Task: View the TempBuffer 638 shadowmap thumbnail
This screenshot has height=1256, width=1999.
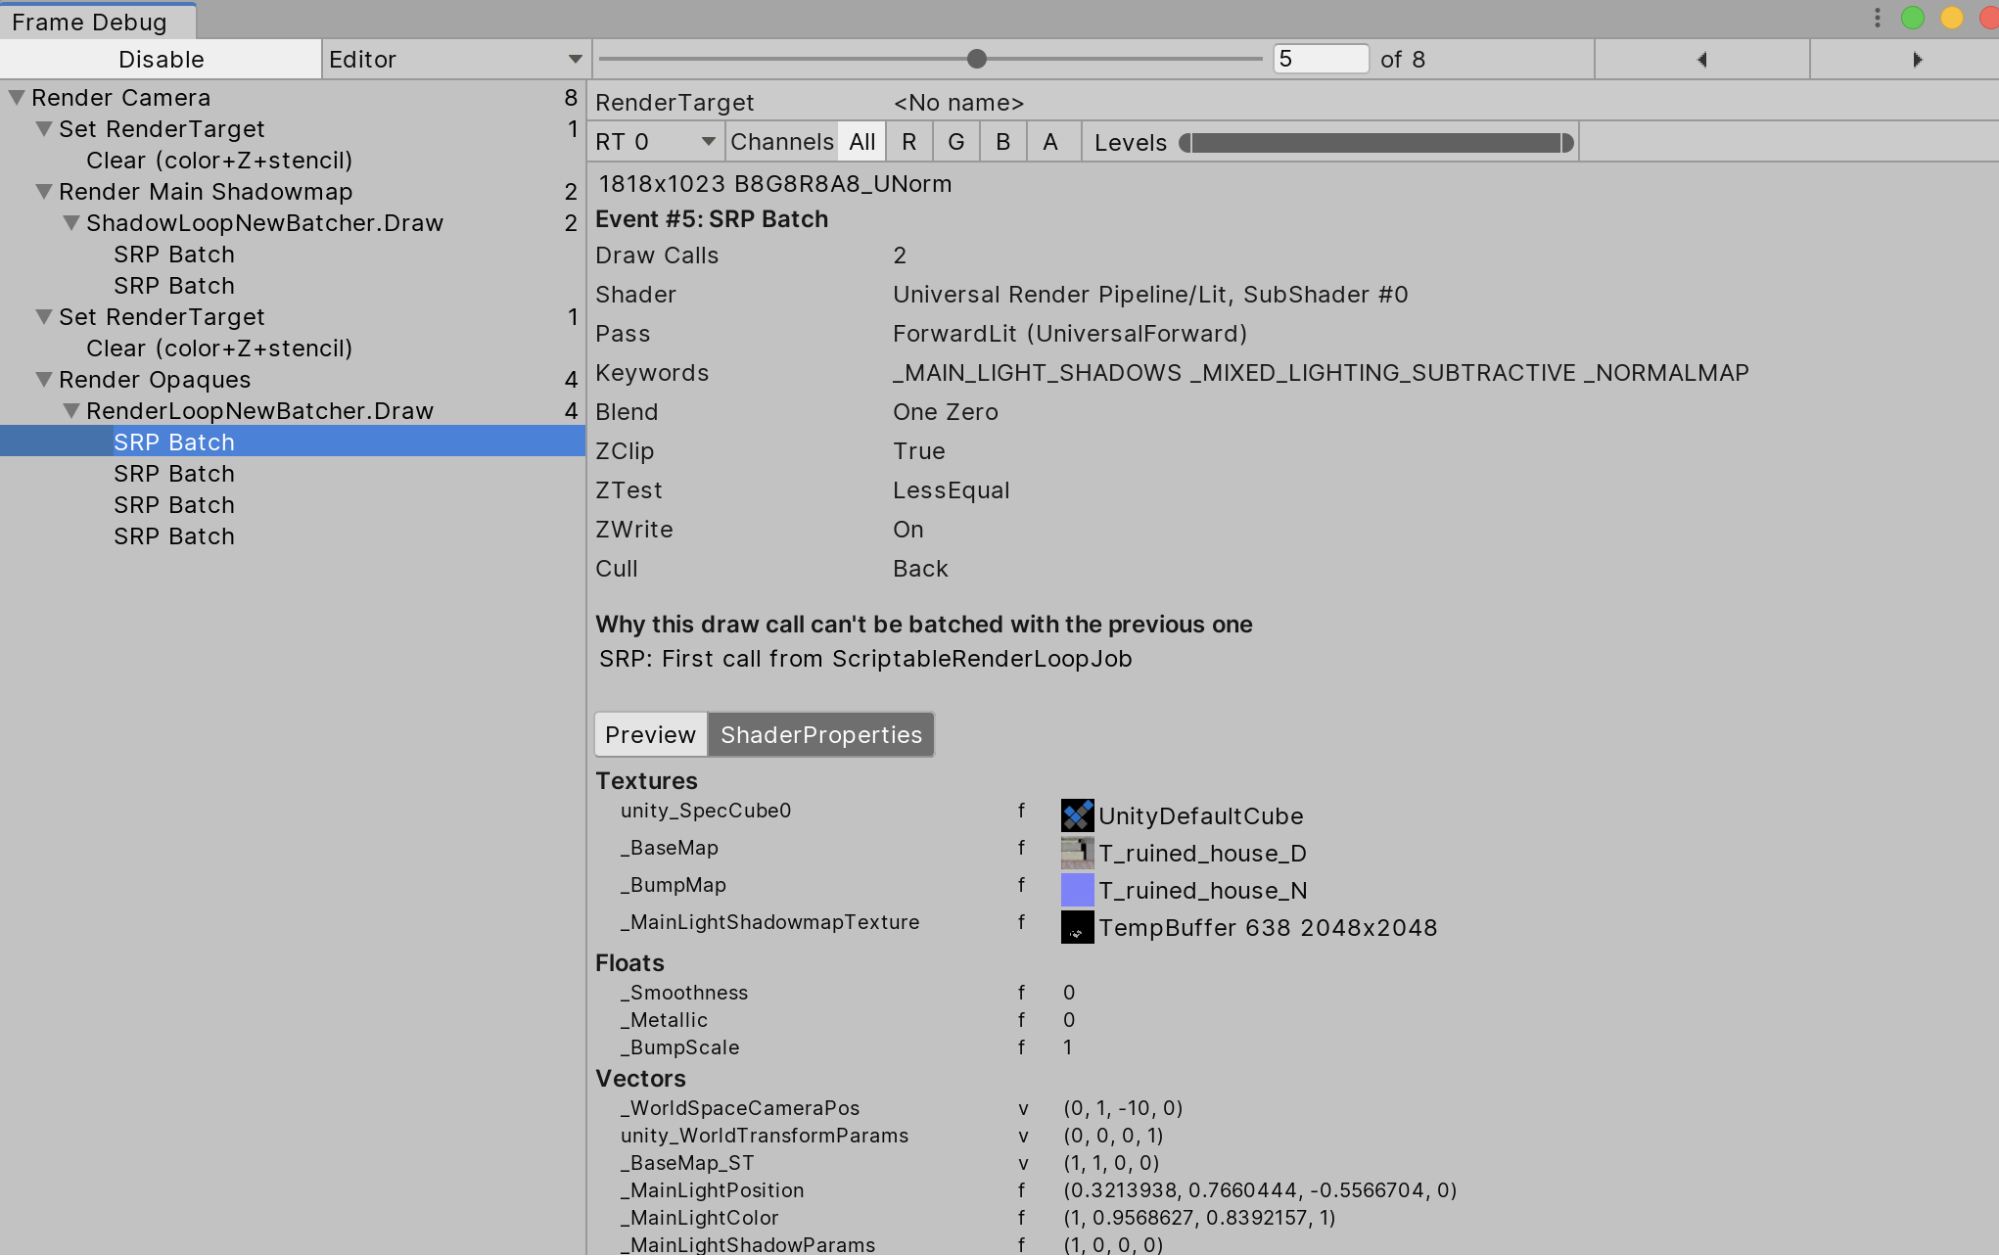Action: (1077, 927)
